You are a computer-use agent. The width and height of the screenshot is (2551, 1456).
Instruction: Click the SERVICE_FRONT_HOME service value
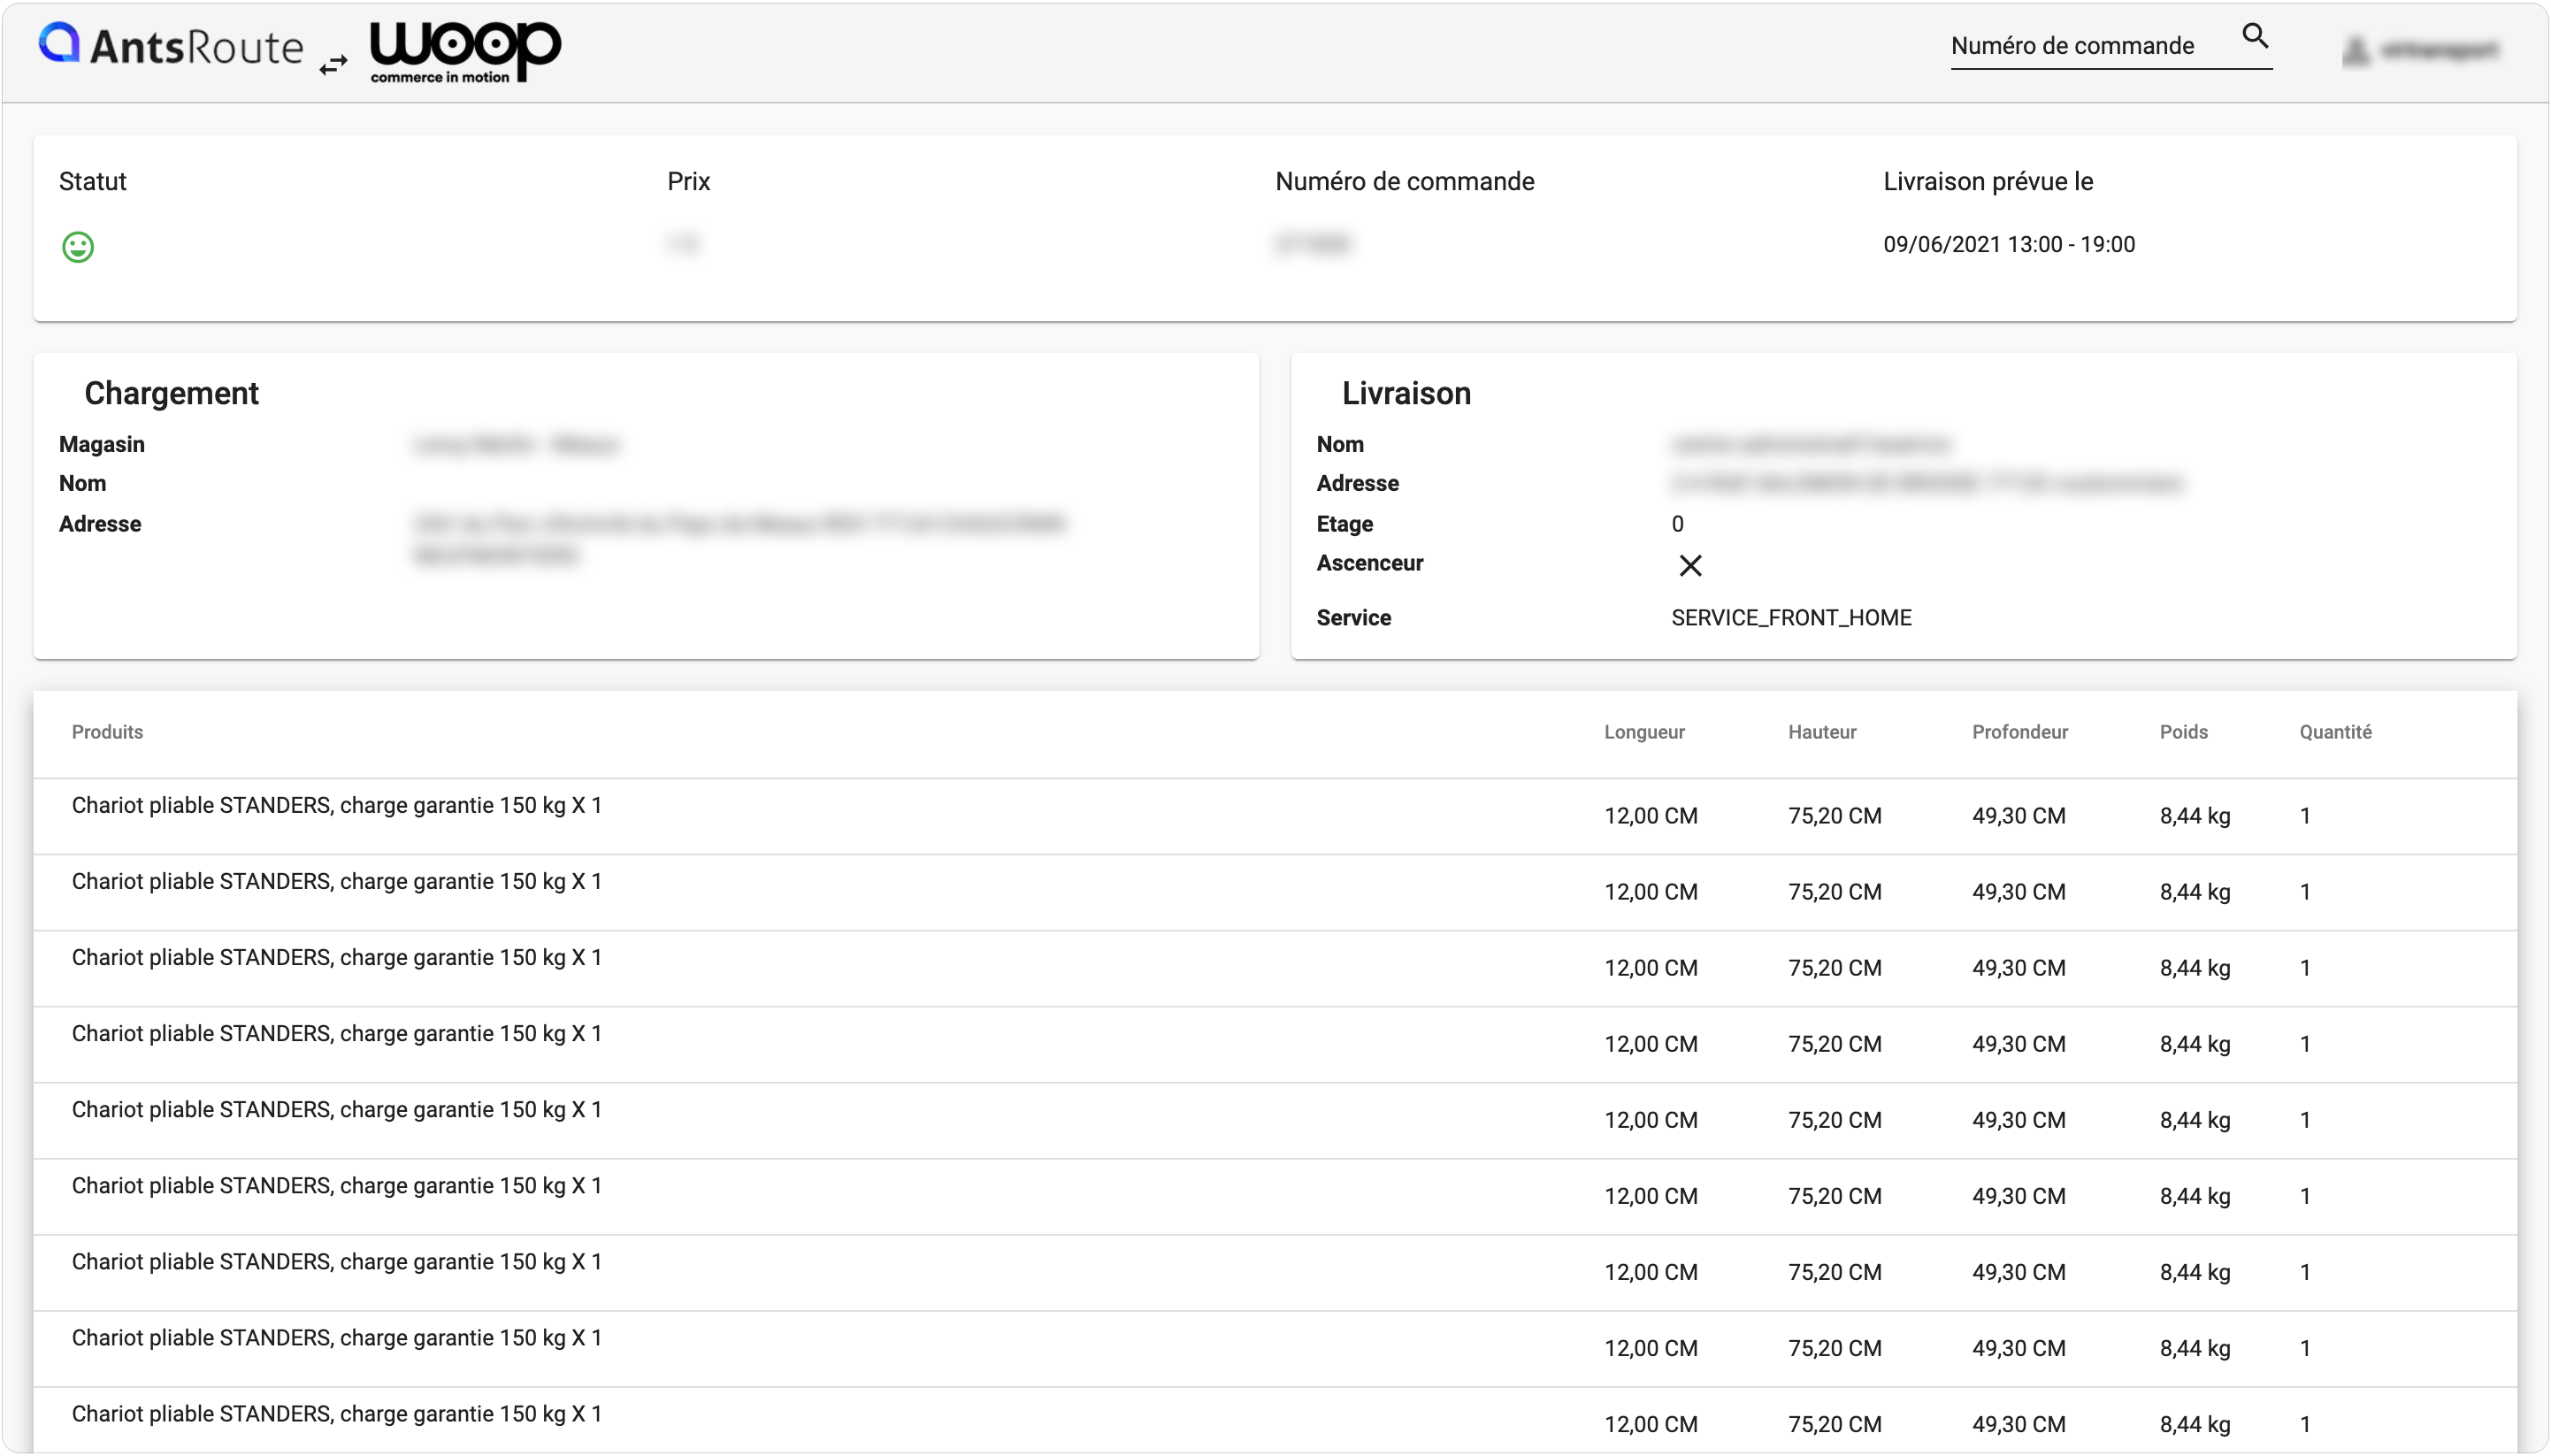tap(1791, 618)
